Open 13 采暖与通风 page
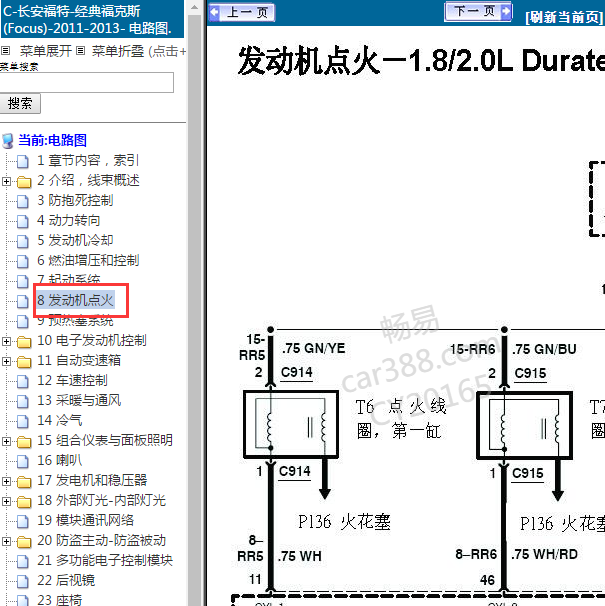The image size is (605, 606). 79,401
